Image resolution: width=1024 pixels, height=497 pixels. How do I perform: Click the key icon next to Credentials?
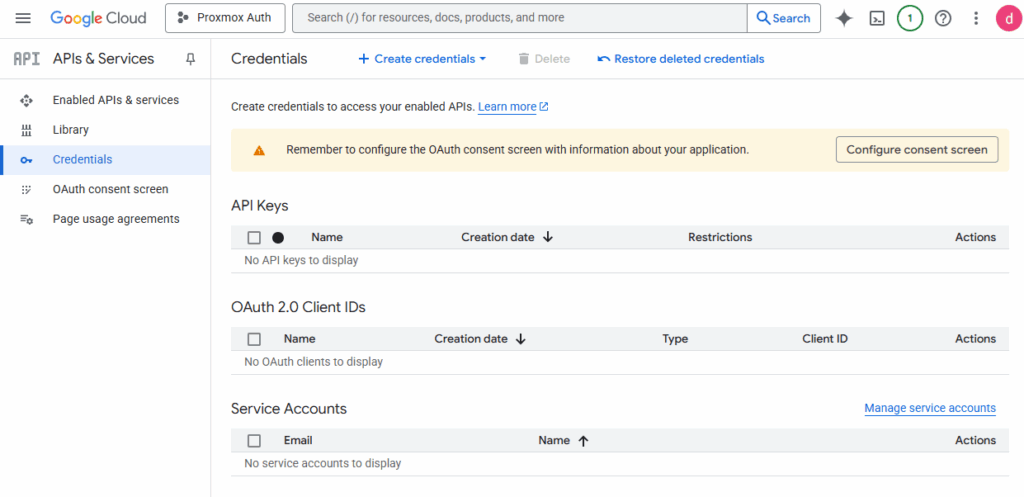[26, 160]
